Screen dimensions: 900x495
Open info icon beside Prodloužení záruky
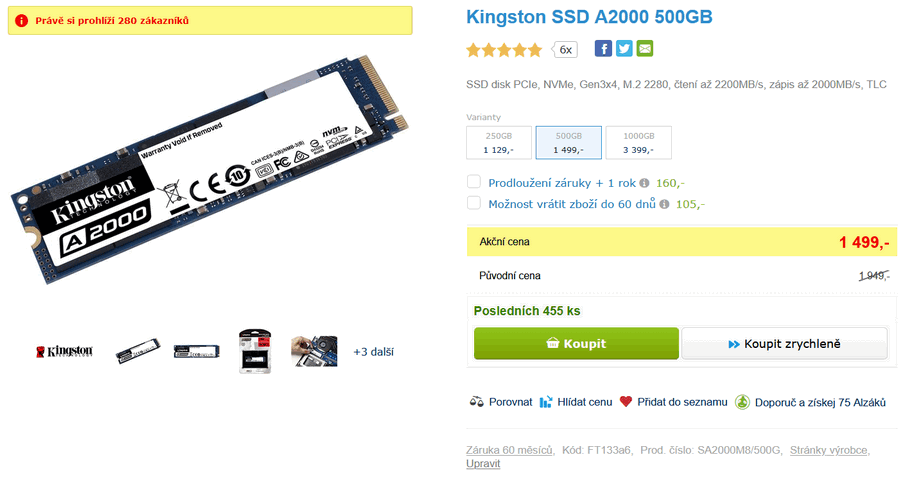pyautogui.click(x=645, y=183)
